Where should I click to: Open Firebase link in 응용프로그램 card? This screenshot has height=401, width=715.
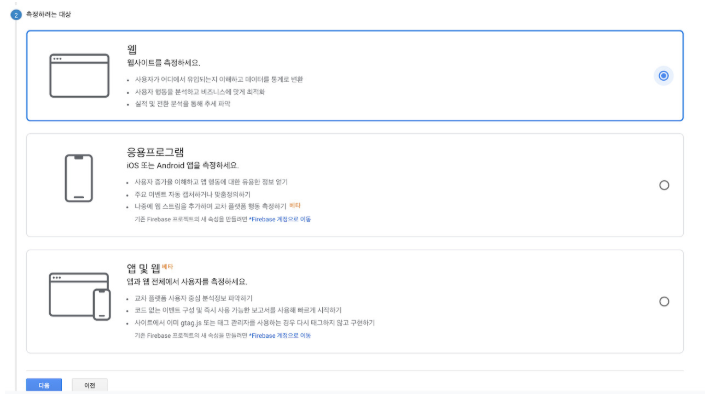[280, 219]
